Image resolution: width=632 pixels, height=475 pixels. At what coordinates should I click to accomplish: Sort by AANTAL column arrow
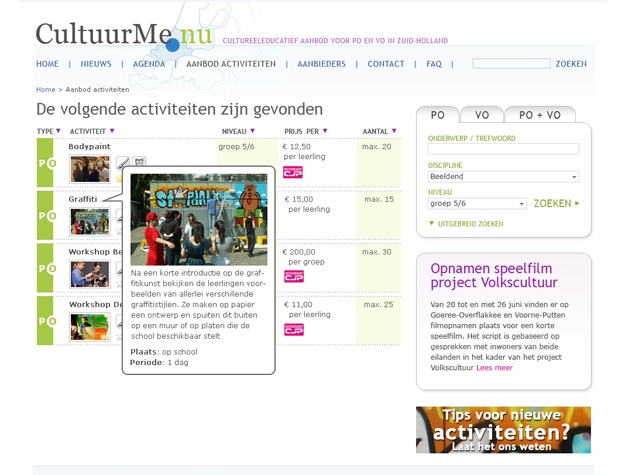tap(394, 131)
